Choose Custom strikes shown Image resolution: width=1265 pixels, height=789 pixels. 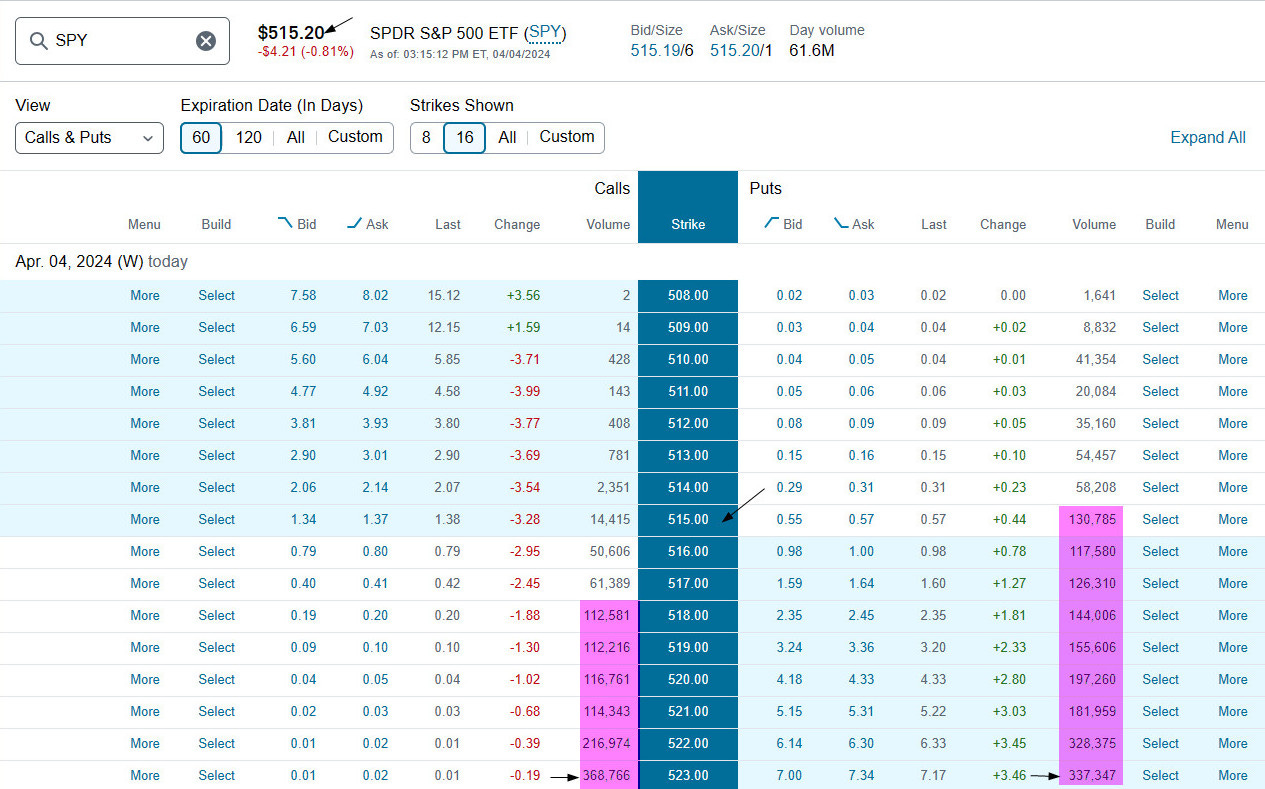pos(567,138)
